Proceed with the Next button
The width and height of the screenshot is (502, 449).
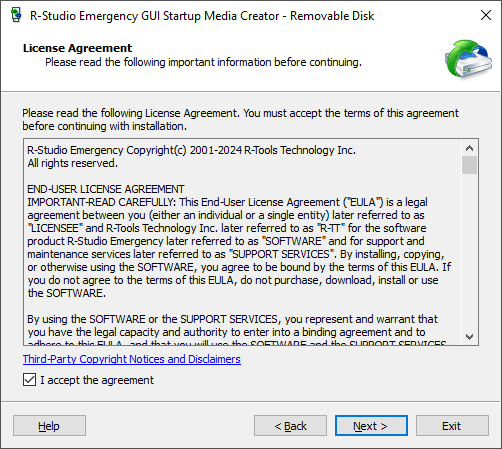tap(371, 426)
